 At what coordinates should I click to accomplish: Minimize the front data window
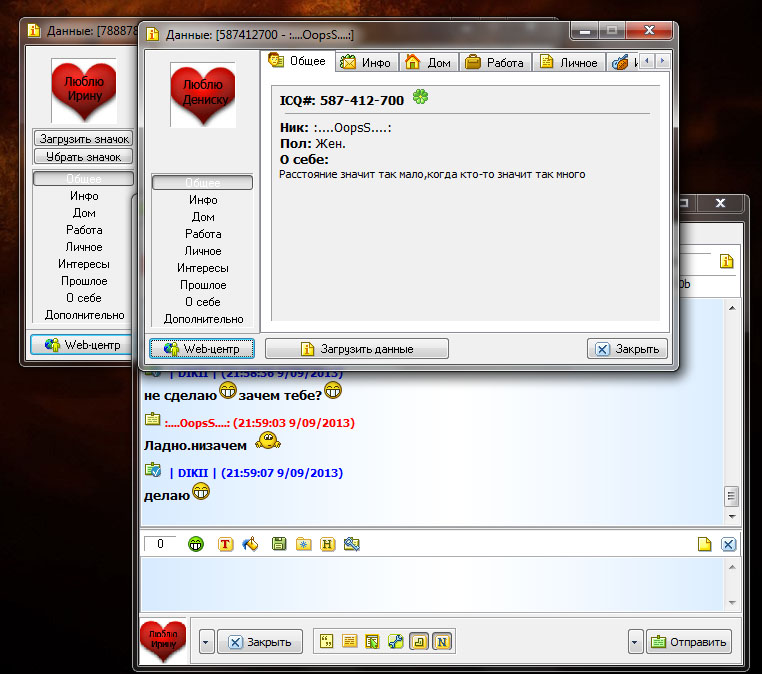(x=585, y=32)
